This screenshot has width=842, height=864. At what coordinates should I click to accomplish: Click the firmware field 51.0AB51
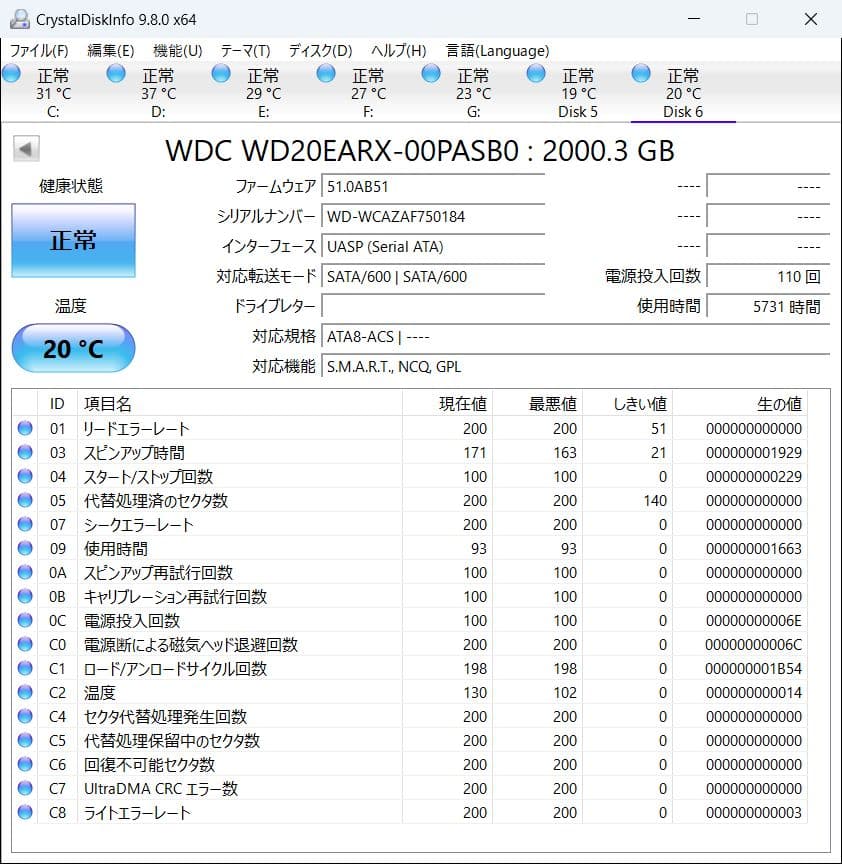point(433,187)
